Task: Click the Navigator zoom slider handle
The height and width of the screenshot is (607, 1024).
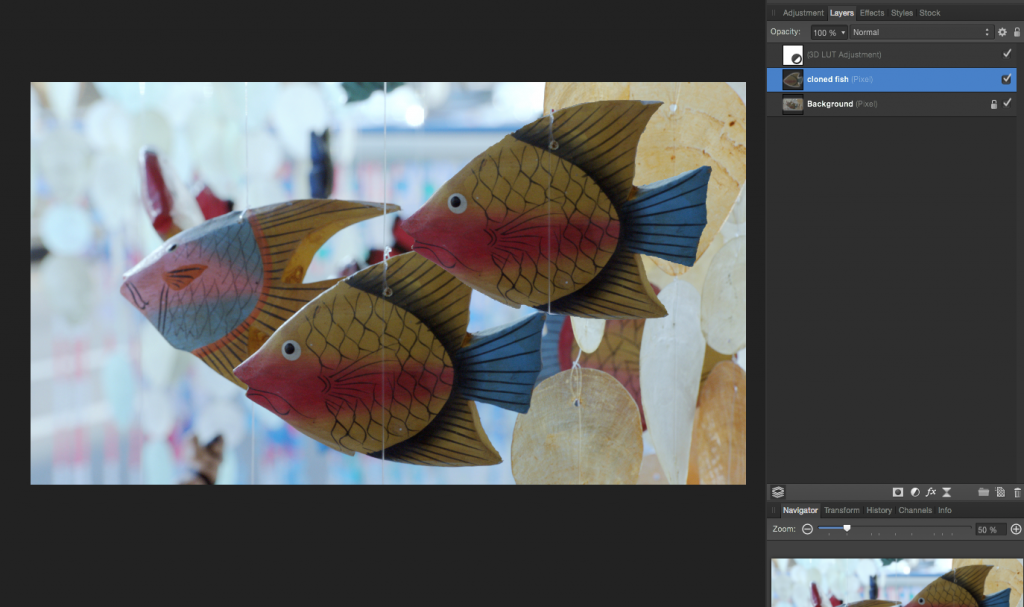Action: coord(846,528)
